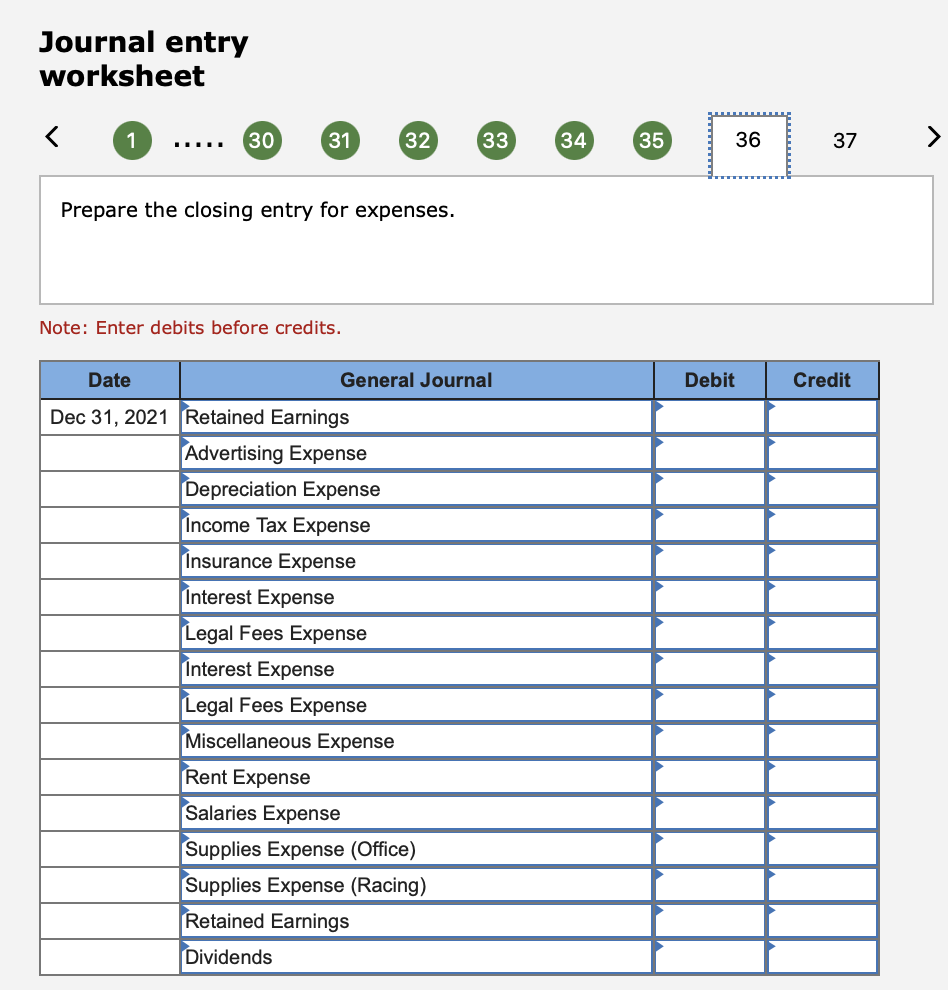The width and height of the screenshot is (948, 990).
Task: Click the page 1 circle button
Action: click(131, 141)
